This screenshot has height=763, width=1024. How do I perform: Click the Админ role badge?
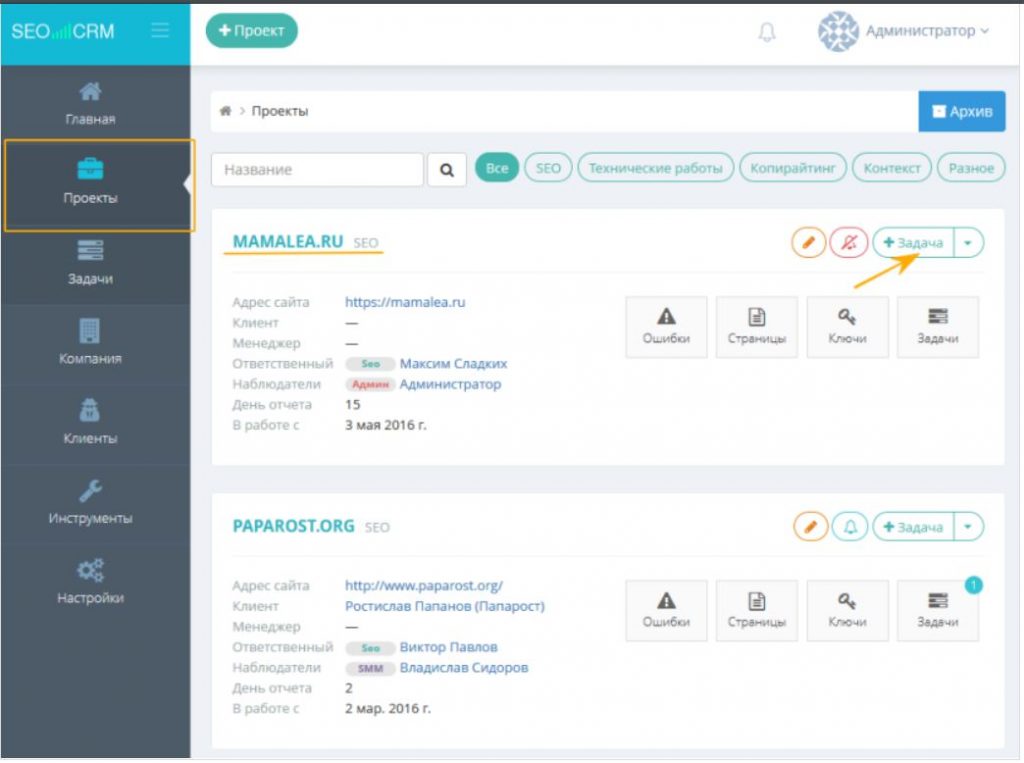click(370, 384)
